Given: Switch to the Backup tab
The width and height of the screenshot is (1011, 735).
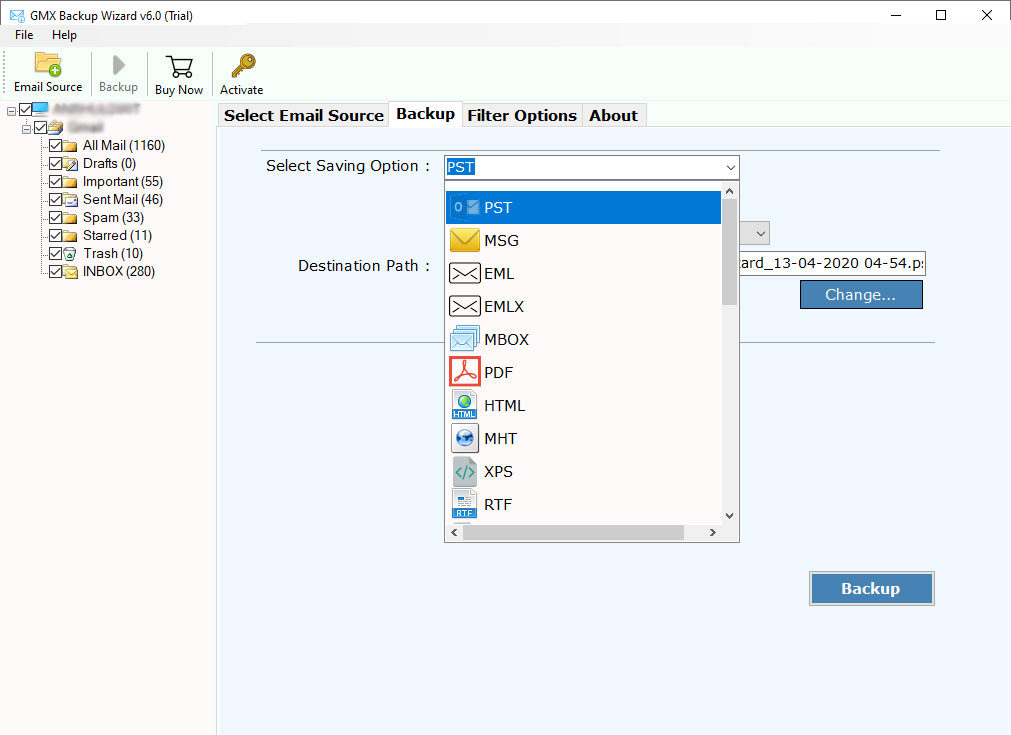Looking at the screenshot, I should point(426,114).
